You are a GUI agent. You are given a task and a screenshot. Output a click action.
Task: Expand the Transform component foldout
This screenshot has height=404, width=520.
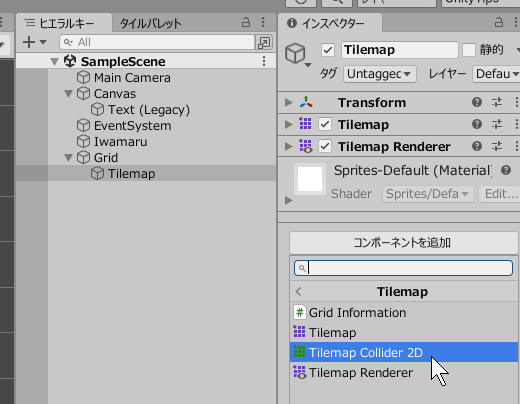coord(289,103)
